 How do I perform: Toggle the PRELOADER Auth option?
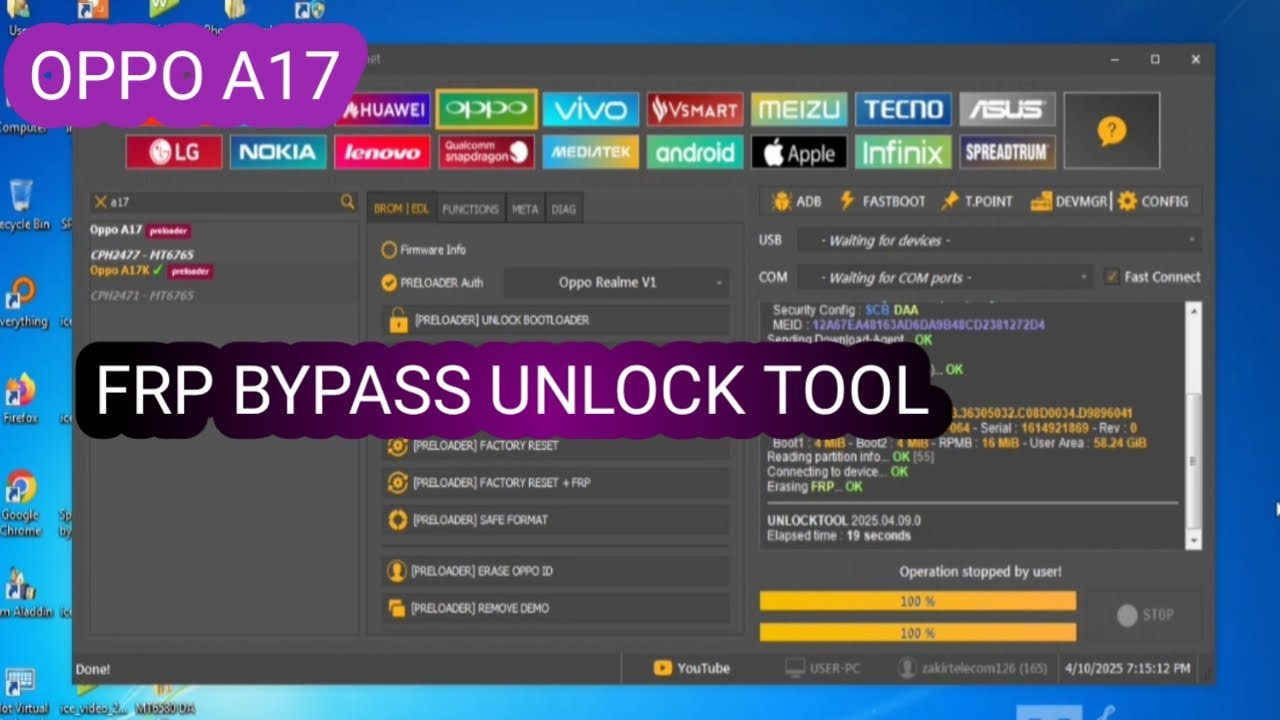pyautogui.click(x=432, y=283)
